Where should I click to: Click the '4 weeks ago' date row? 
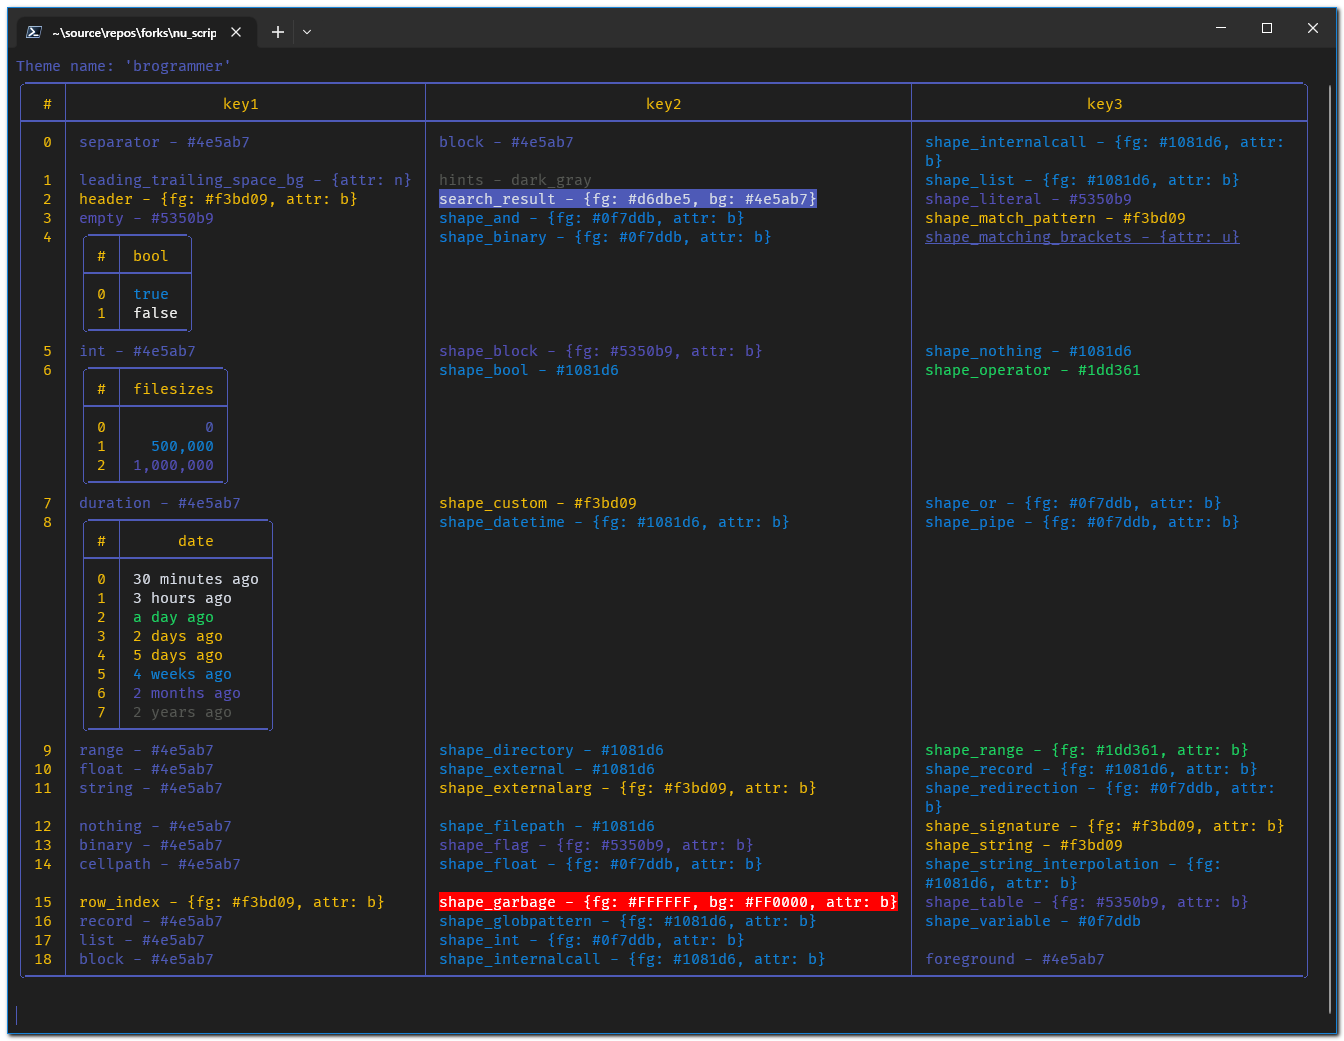pyautogui.click(x=182, y=674)
